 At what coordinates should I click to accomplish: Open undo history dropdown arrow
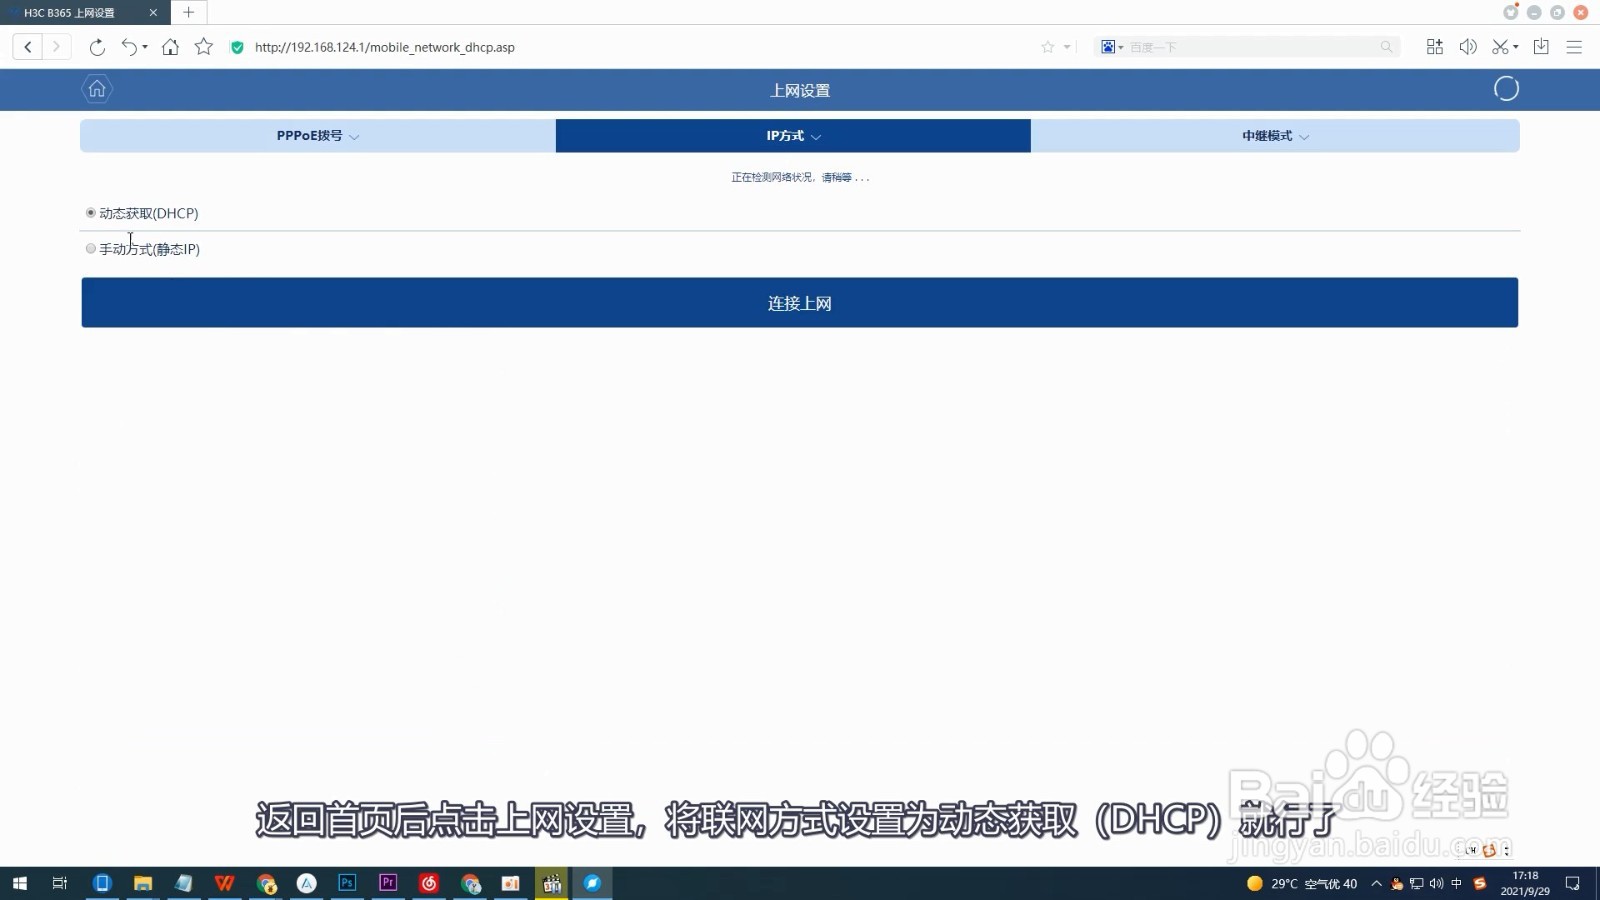(145, 47)
